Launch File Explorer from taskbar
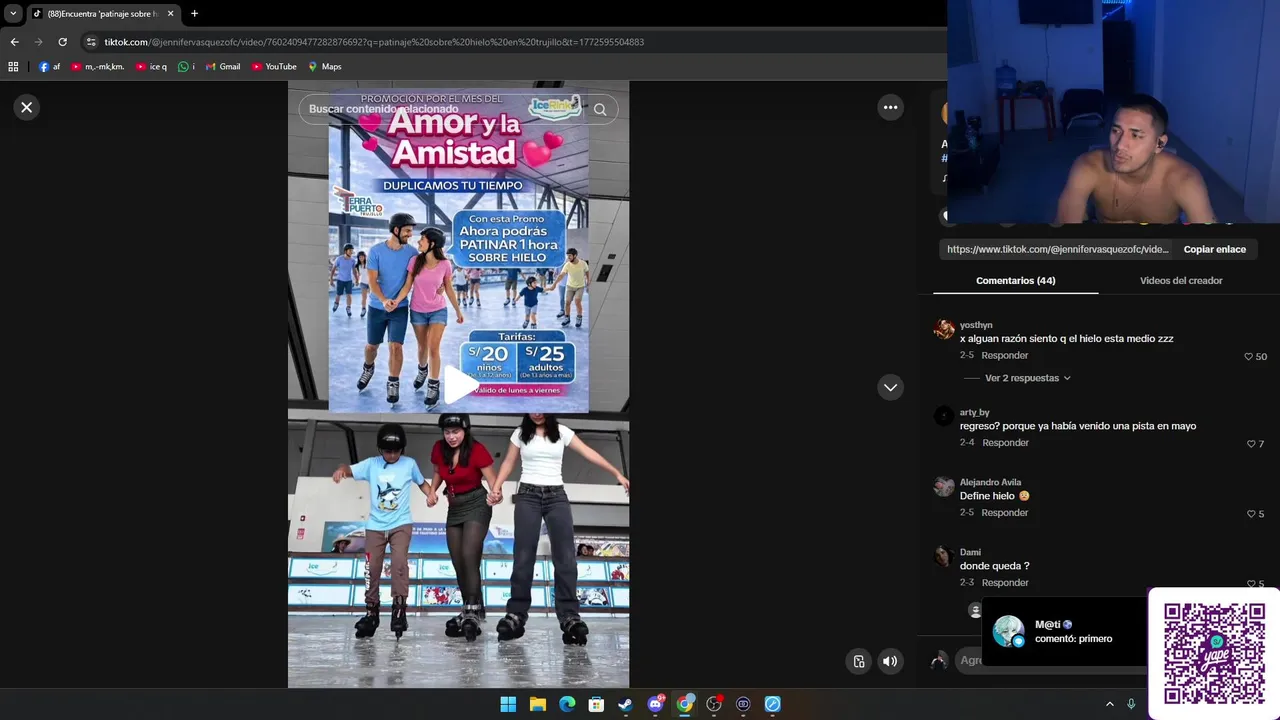Screen dimensions: 1280x720 click(538, 704)
